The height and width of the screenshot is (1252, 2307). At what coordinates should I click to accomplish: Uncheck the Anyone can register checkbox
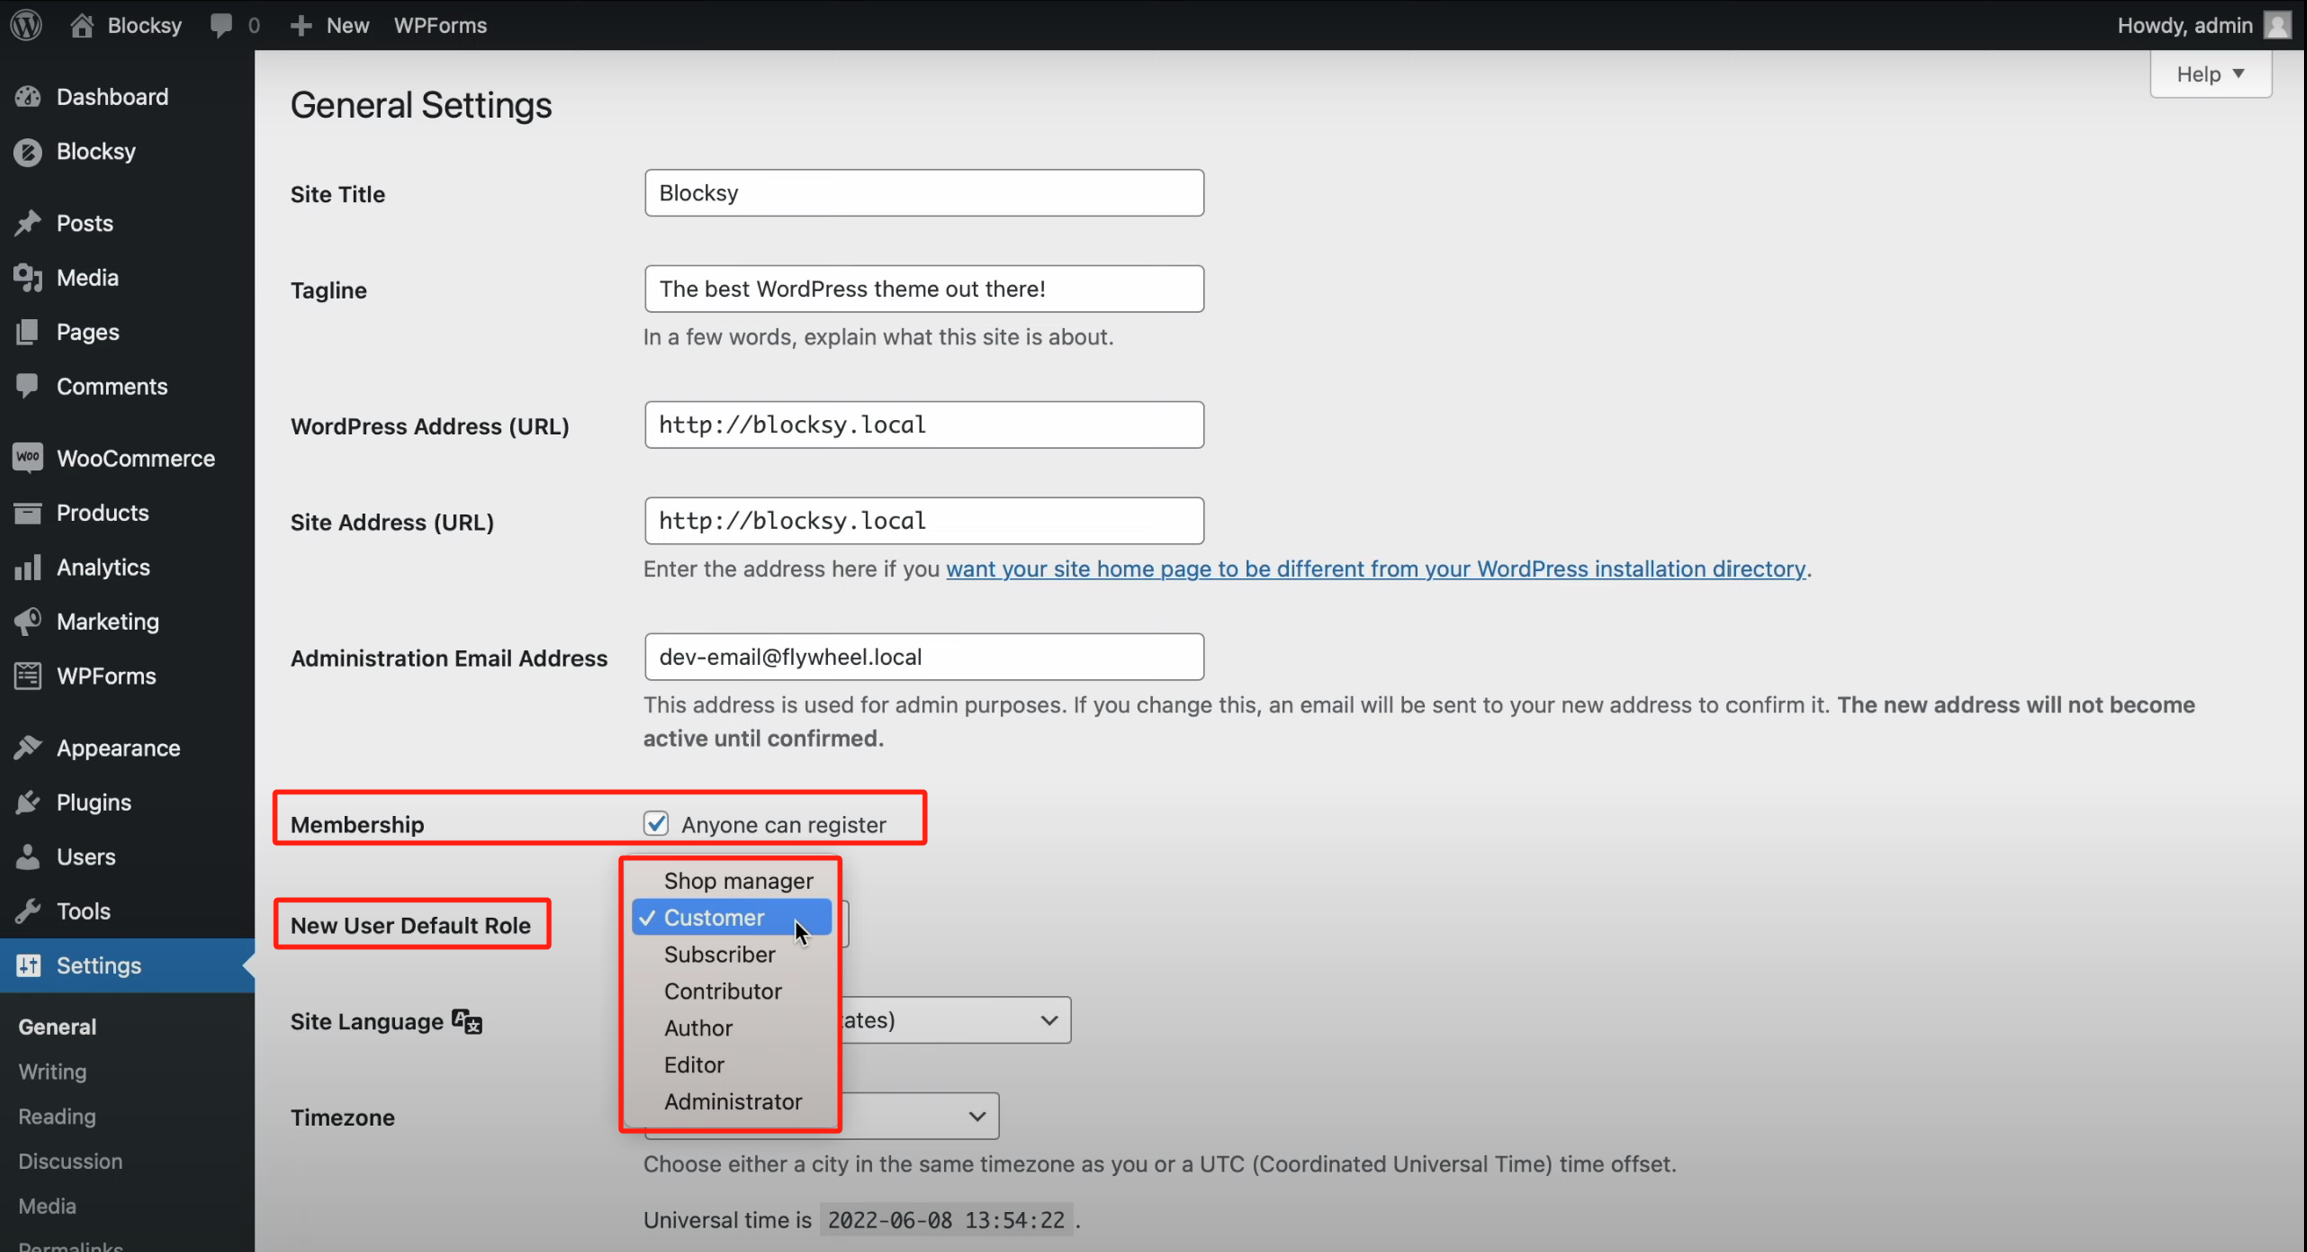tap(656, 822)
